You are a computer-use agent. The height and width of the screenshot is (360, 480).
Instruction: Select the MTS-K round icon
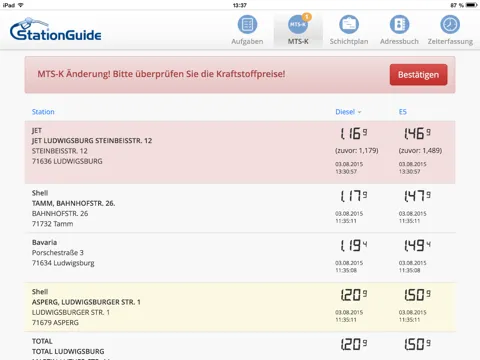298,25
